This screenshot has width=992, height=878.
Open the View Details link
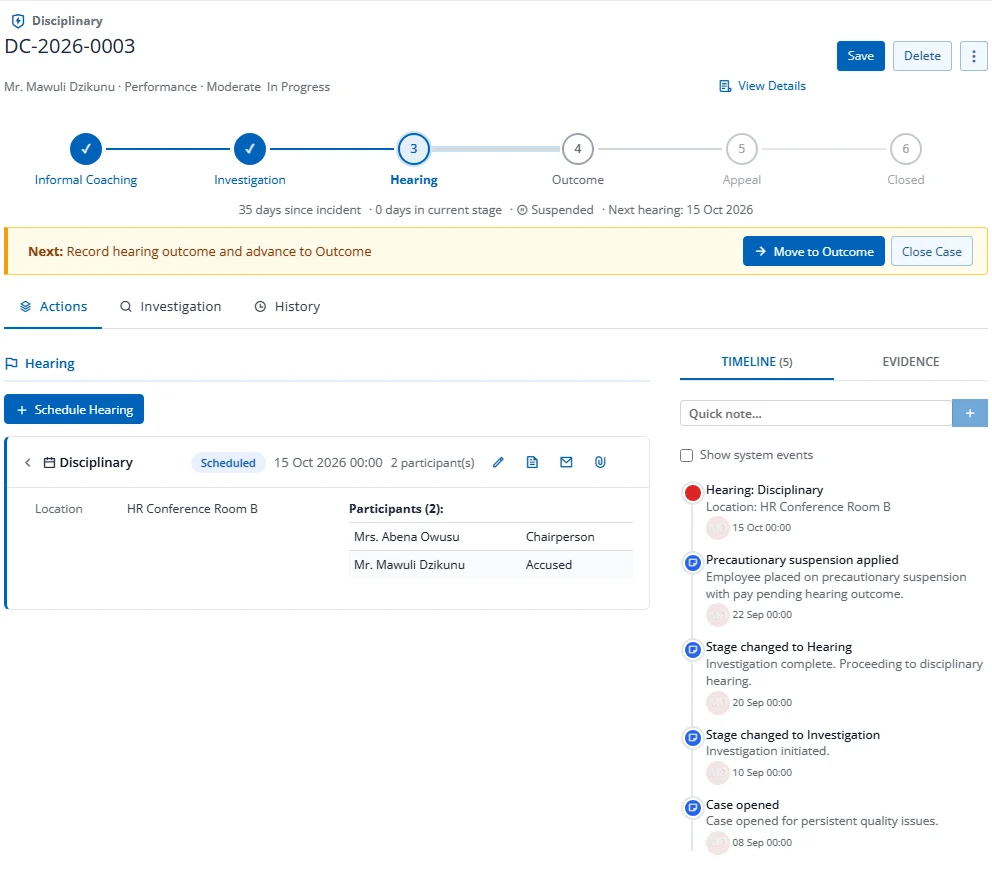[763, 86]
